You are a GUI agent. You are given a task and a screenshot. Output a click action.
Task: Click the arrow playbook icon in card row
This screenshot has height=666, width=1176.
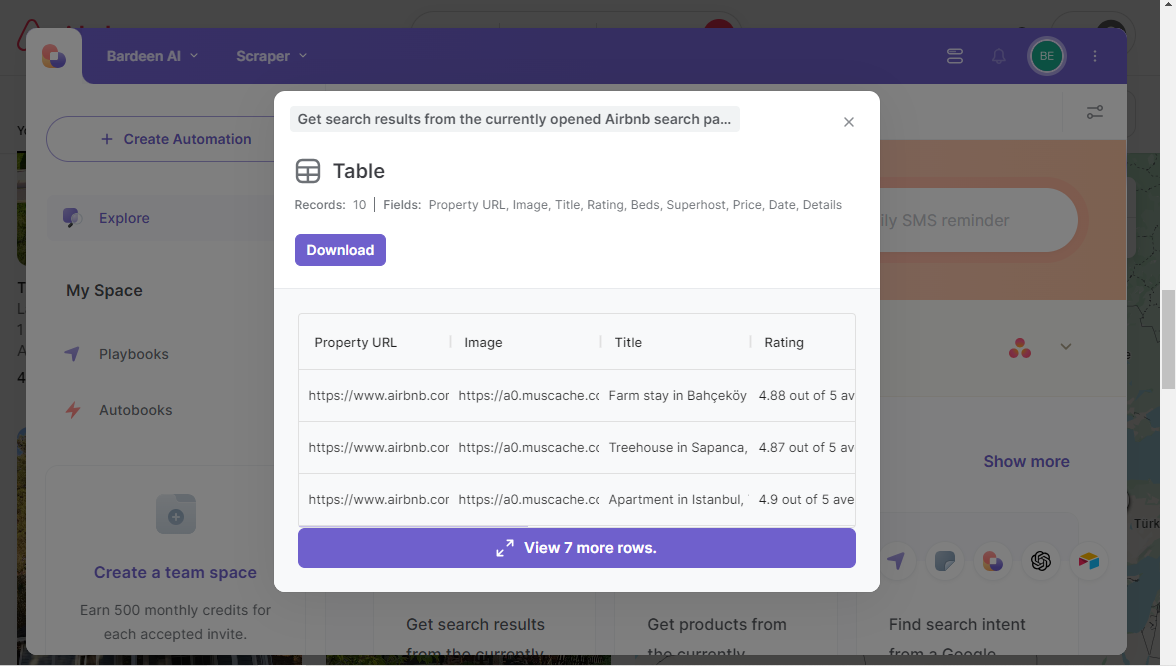pyautogui.click(x=897, y=561)
